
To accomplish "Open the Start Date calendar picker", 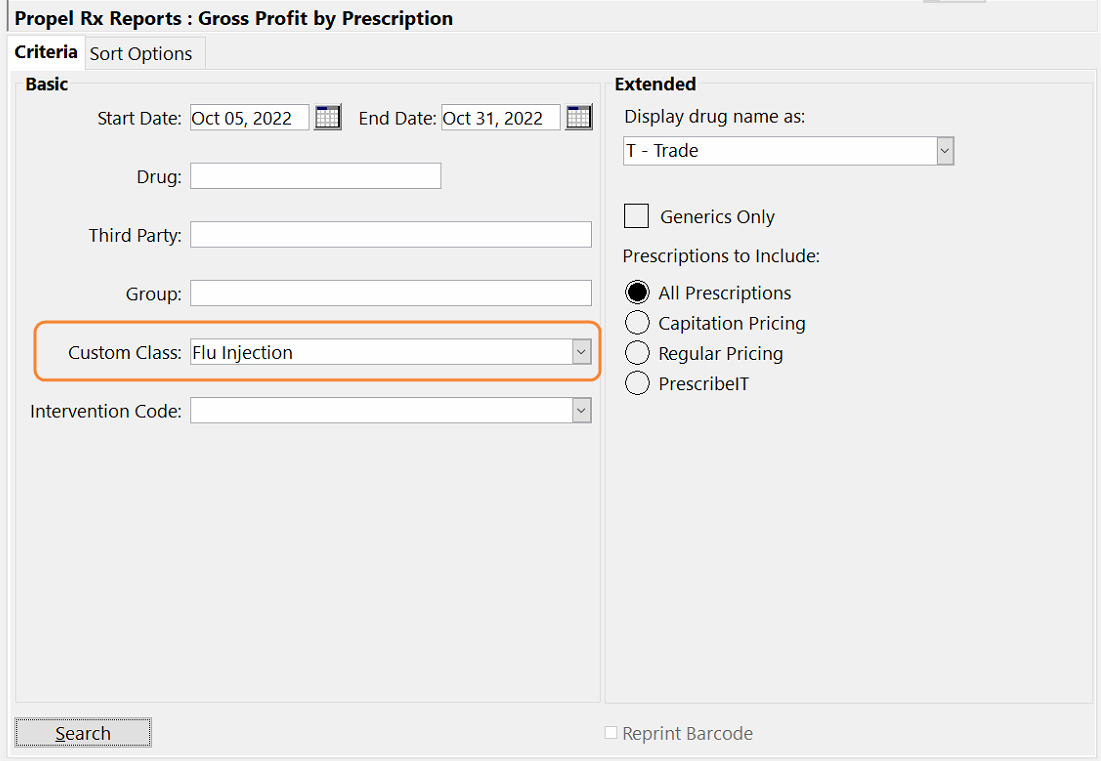I will click(328, 118).
